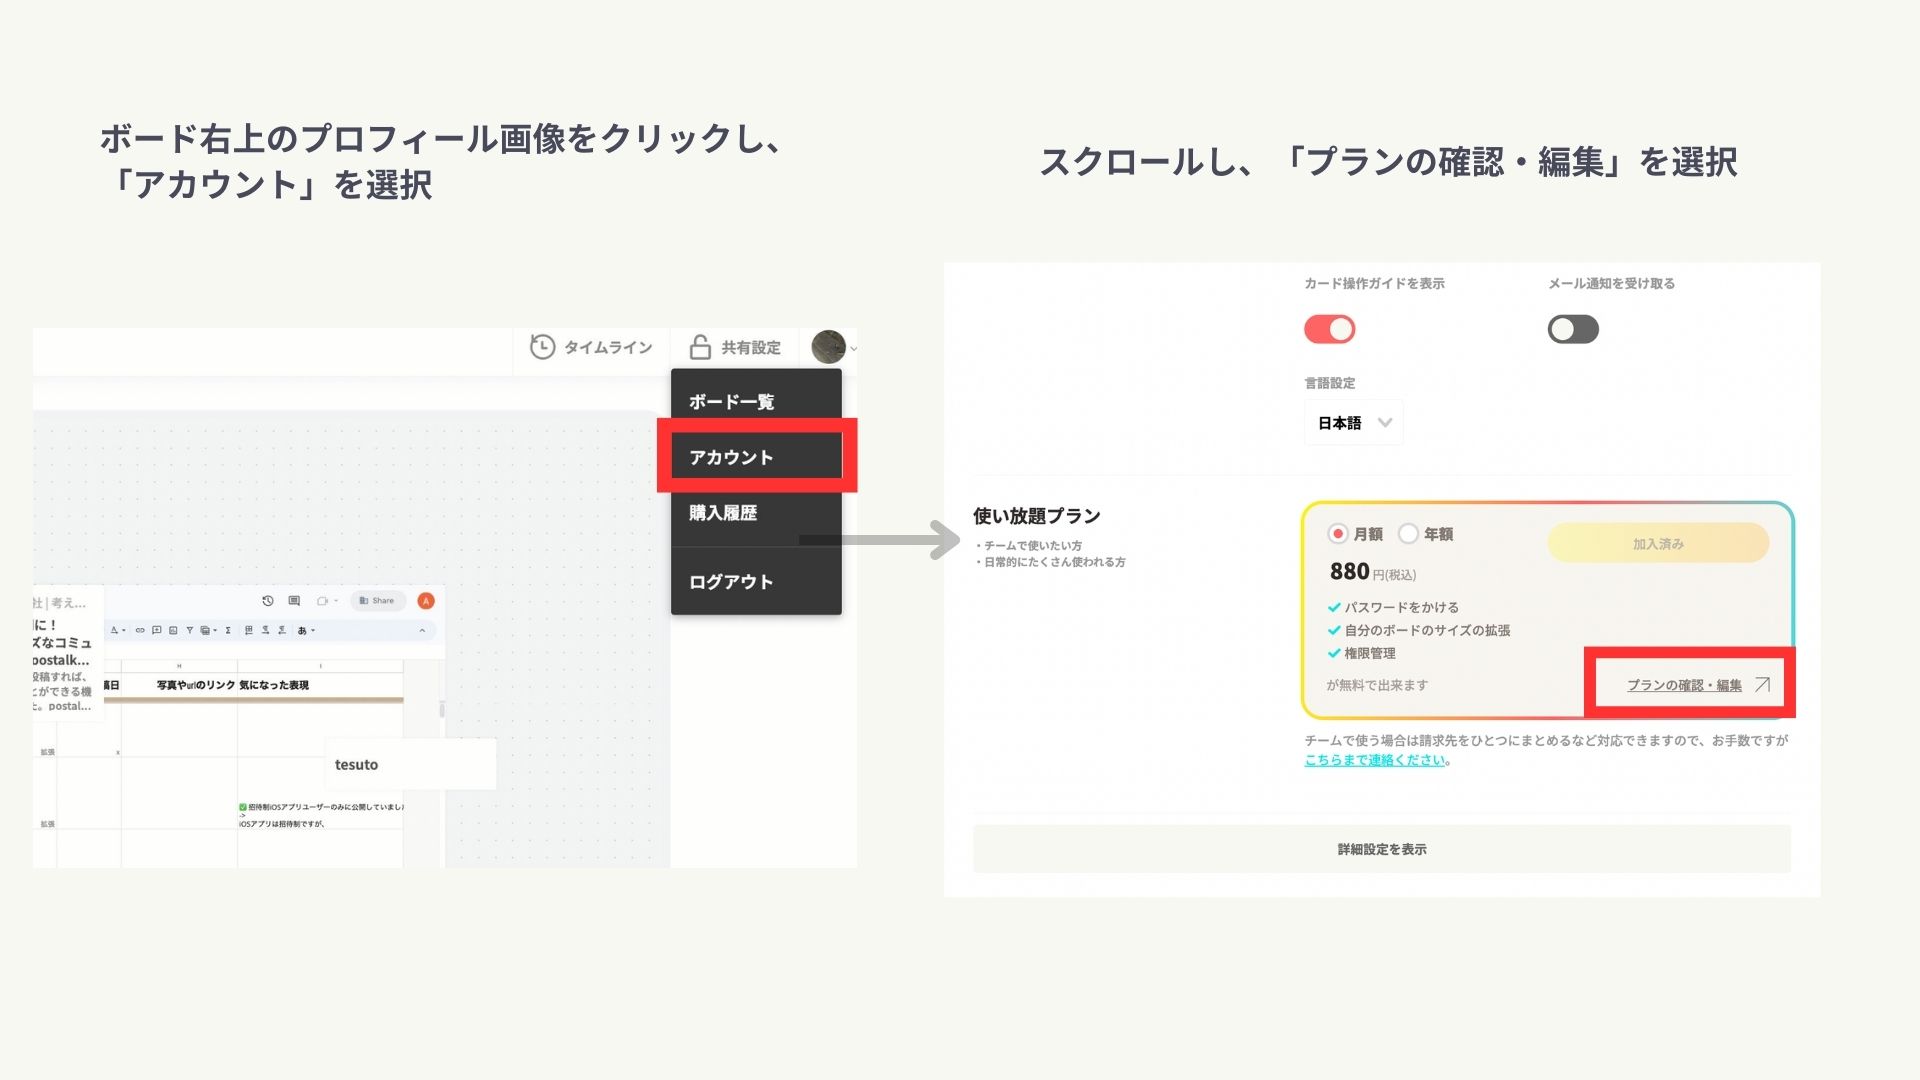1920x1080 pixels.
Task: Enable the メール通知を受け取る toggle
Action: click(1573, 329)
